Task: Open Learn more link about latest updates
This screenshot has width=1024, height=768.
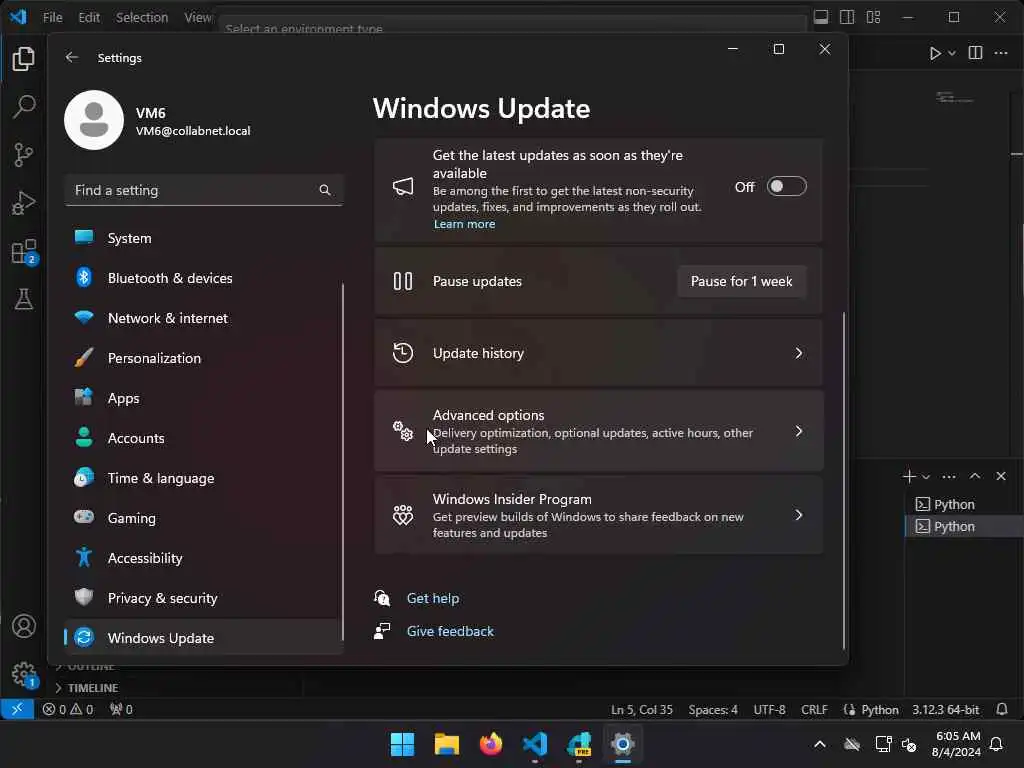Action: (x=464, y=224)
